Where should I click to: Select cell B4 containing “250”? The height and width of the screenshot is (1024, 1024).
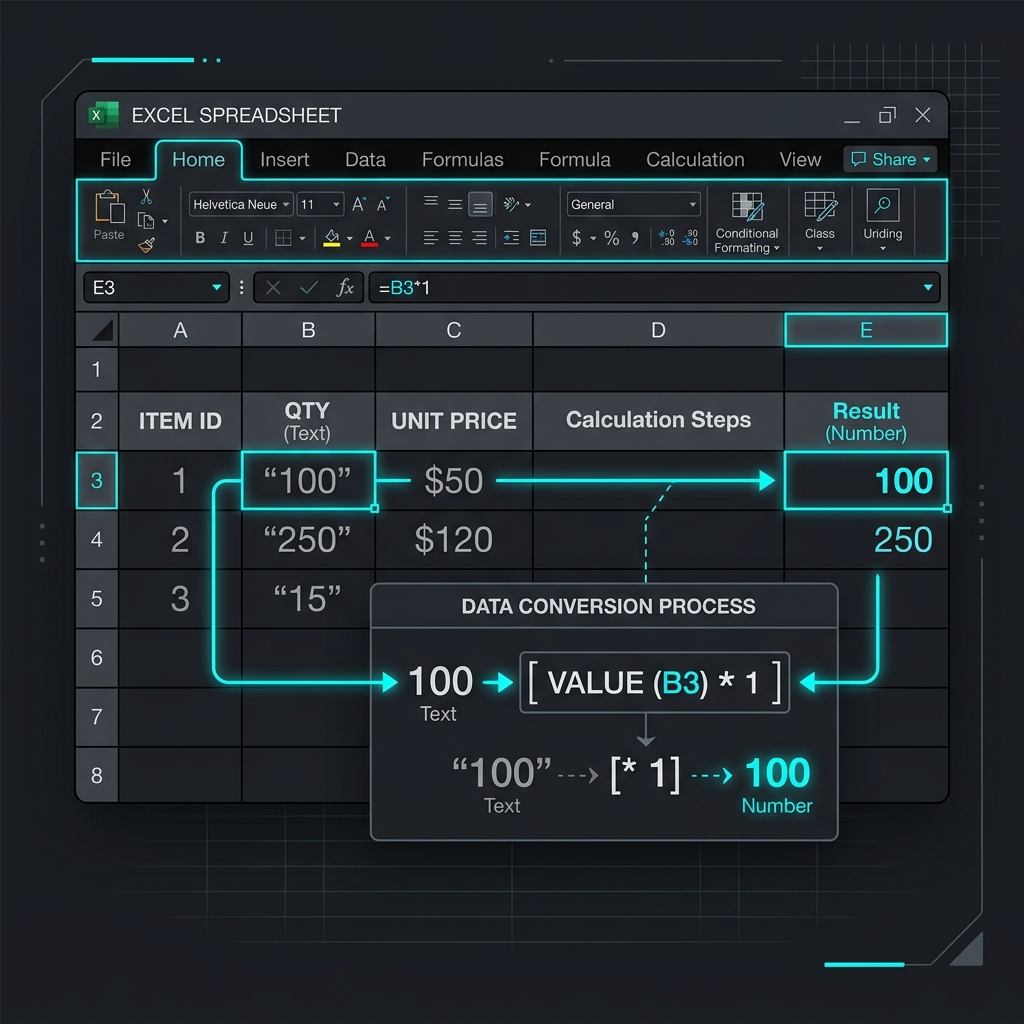[308, 539]
